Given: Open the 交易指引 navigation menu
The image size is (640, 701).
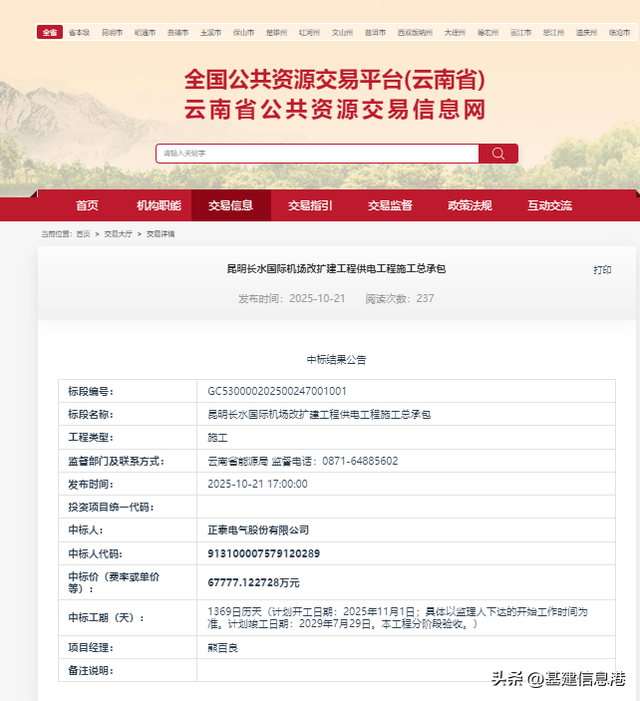Looking at the screenshot, I should [310, 205].
